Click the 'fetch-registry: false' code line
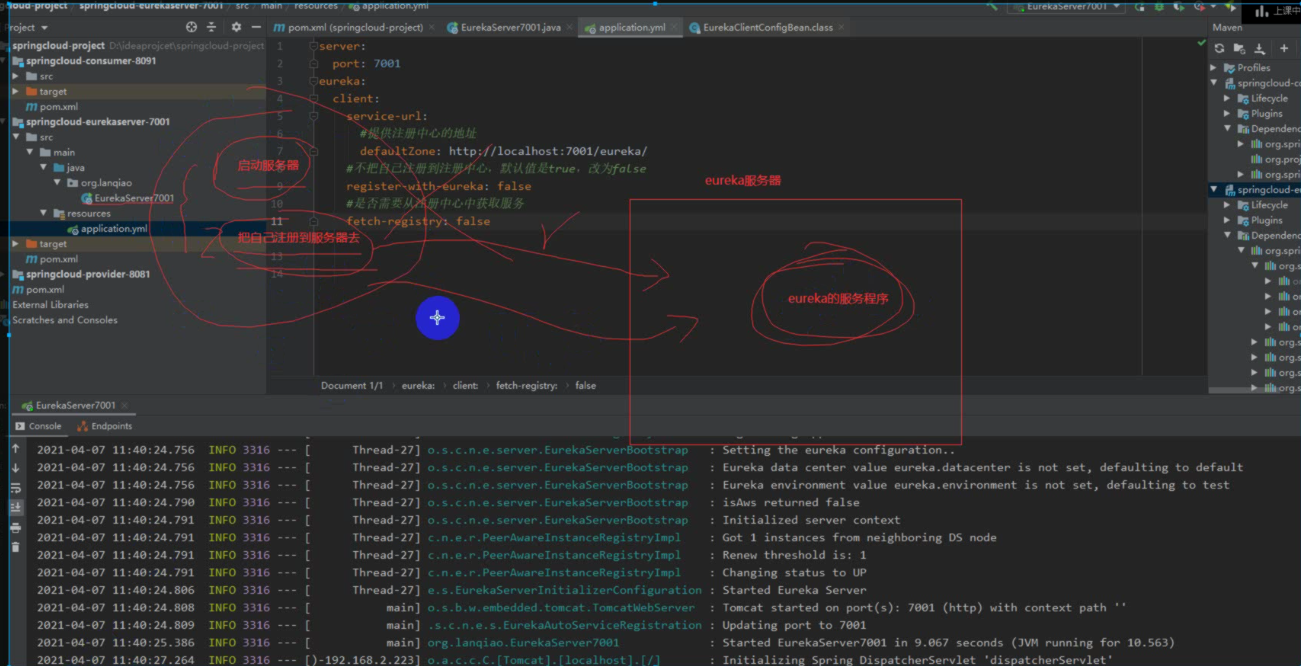Image resolution: width=1301 pixels, height=666 pixels. (x=418, y=221)
